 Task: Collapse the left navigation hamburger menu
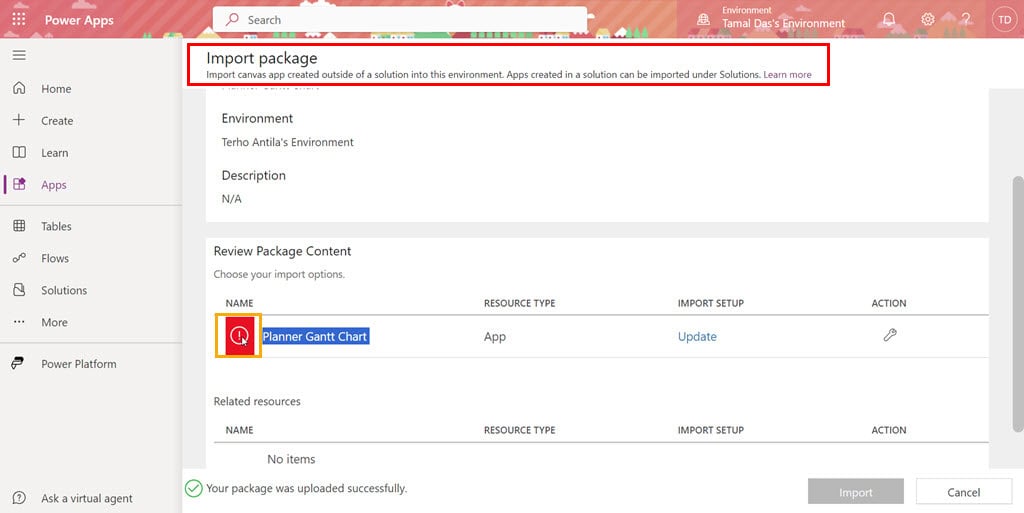(x=19, y=55)
